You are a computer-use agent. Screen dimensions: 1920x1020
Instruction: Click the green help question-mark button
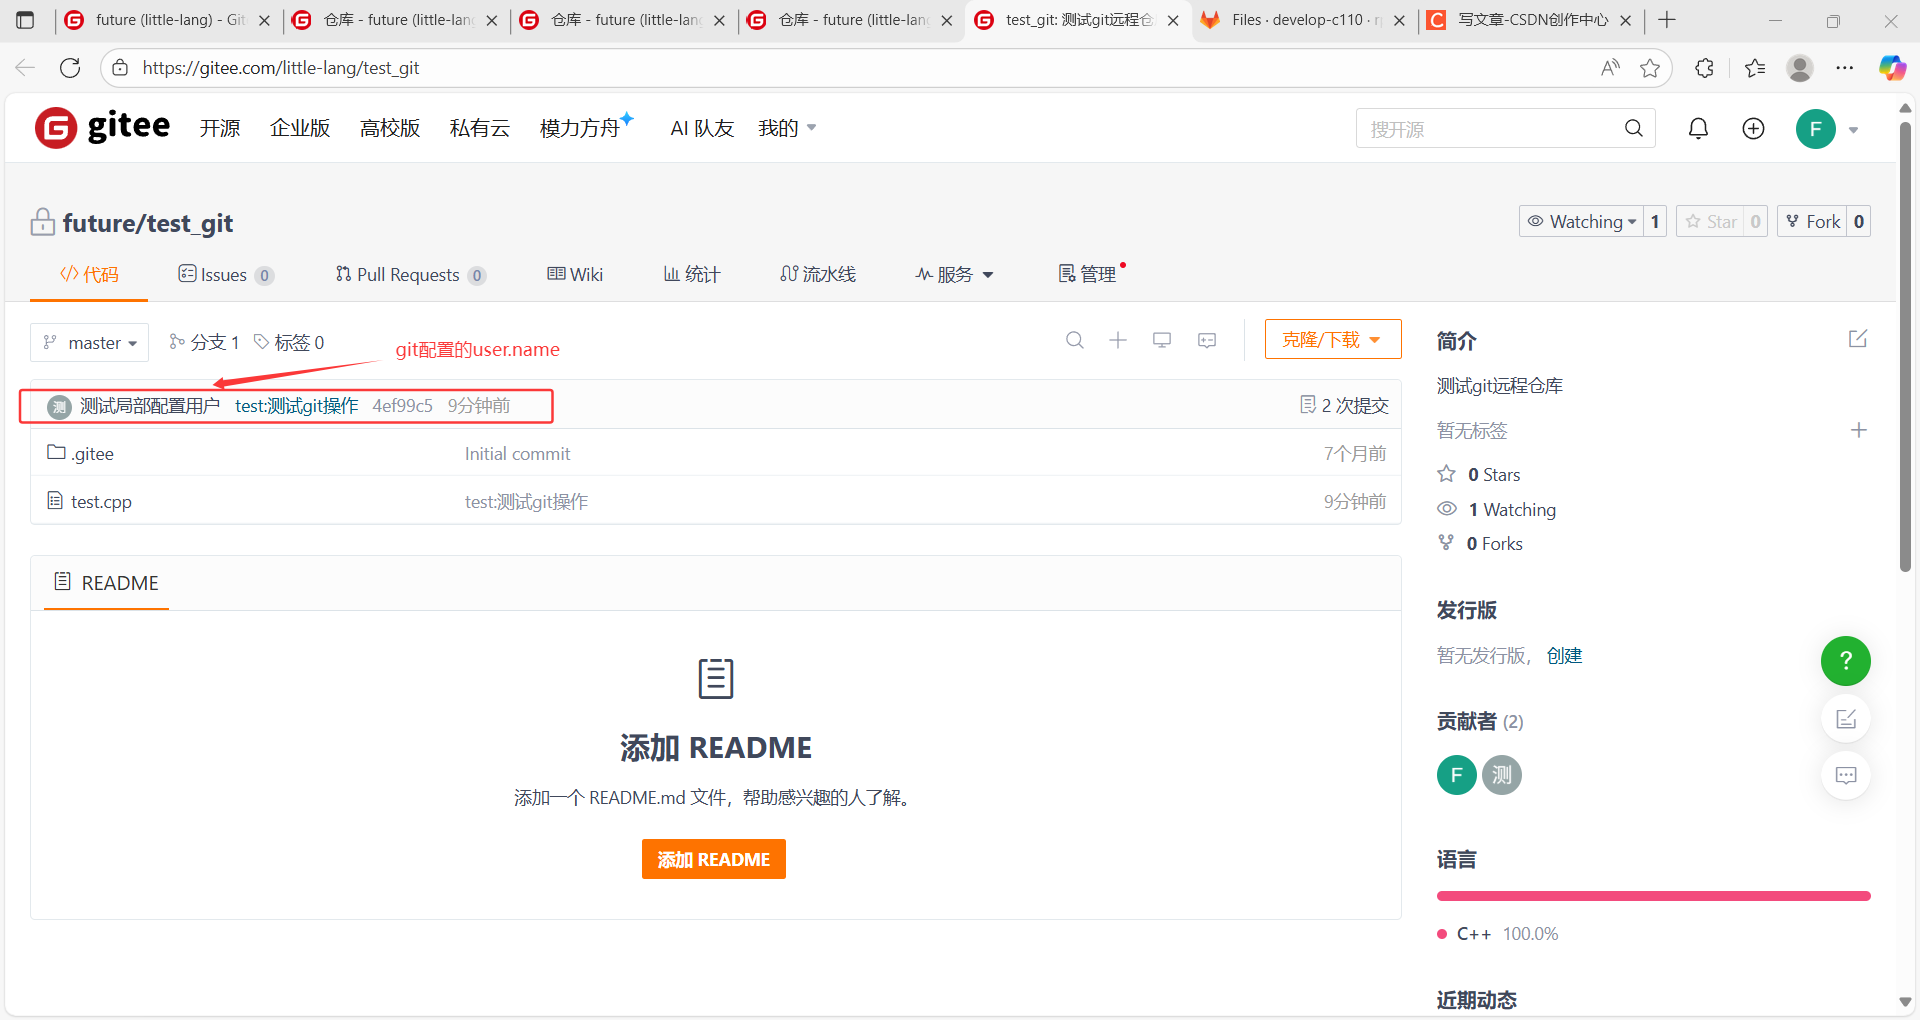pos(1846,661)
